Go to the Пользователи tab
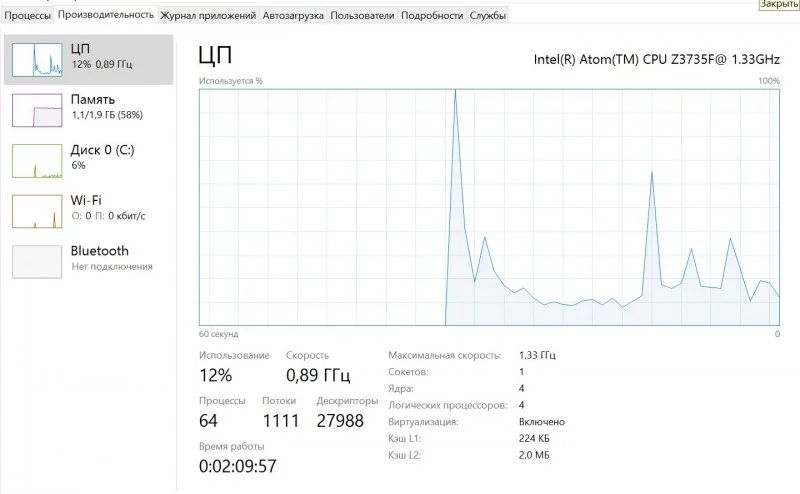This screenshot has width=800, height=494. pos(362,15)
